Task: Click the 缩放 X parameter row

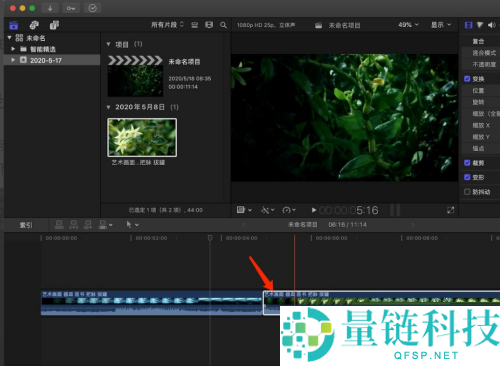Action: pyautogui.click(x=480, y=125)
